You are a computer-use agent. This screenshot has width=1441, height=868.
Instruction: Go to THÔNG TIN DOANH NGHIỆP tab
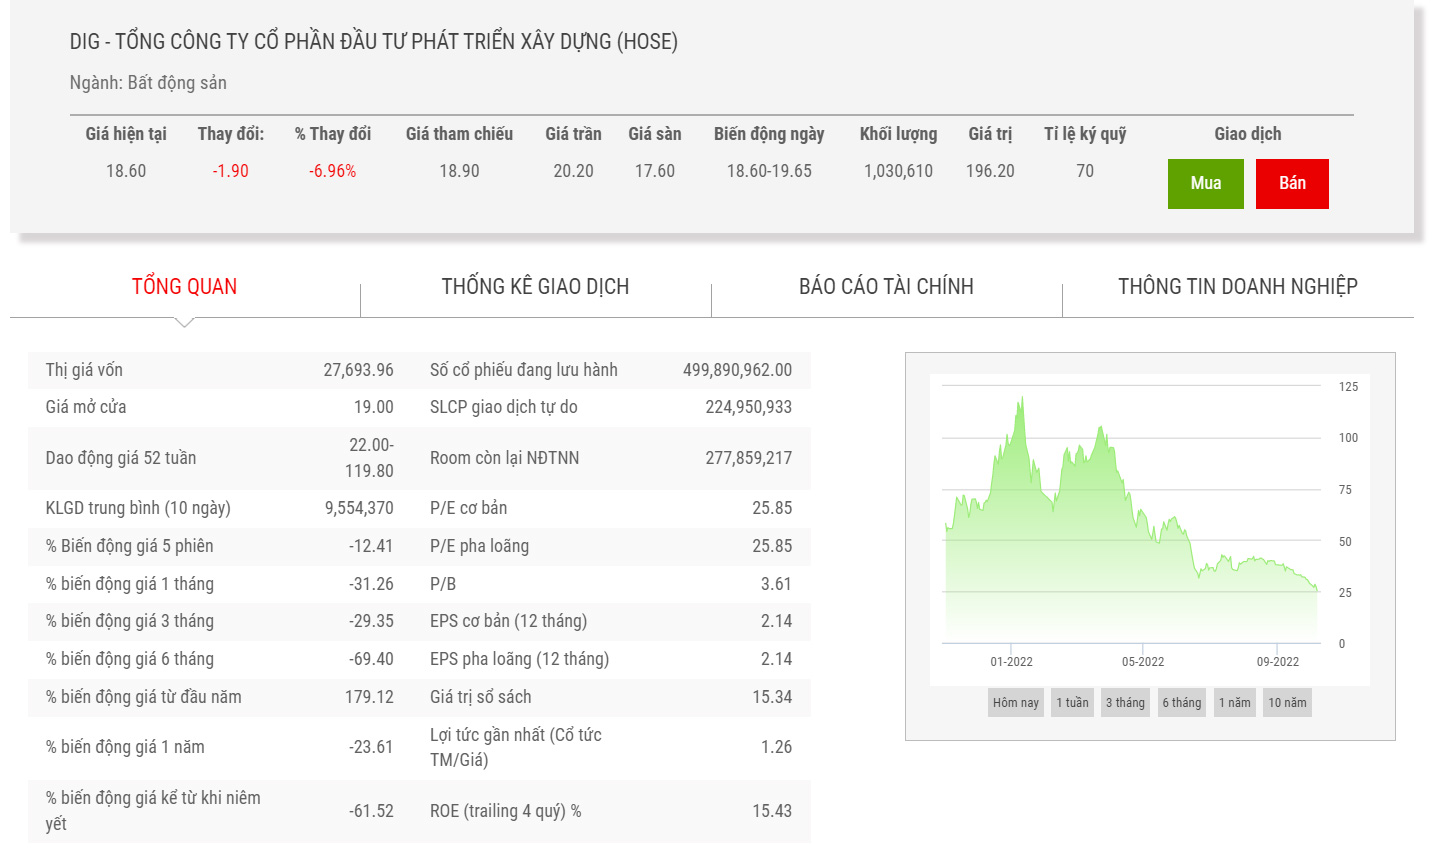[x=1237, y=287]
